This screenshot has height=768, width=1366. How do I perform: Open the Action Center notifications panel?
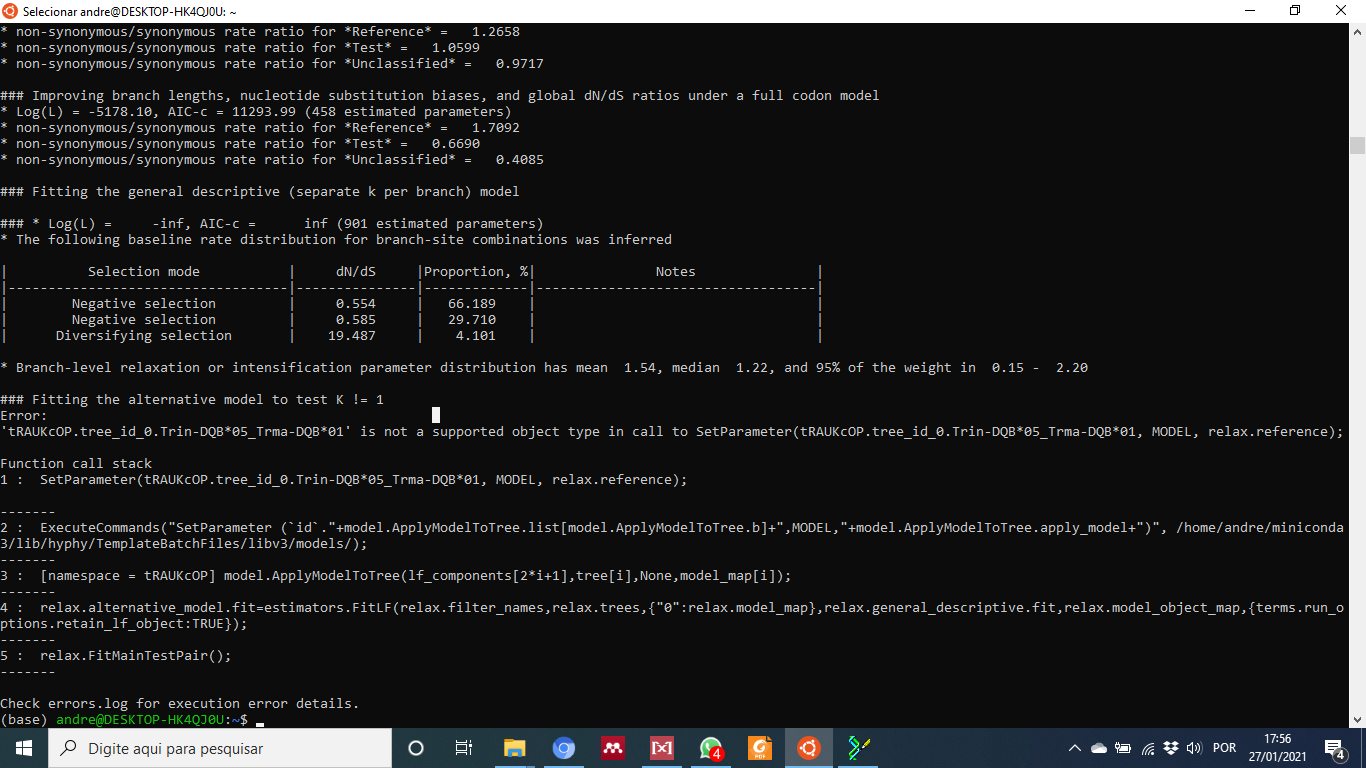pyautogui.click(x=1335, y=748)
